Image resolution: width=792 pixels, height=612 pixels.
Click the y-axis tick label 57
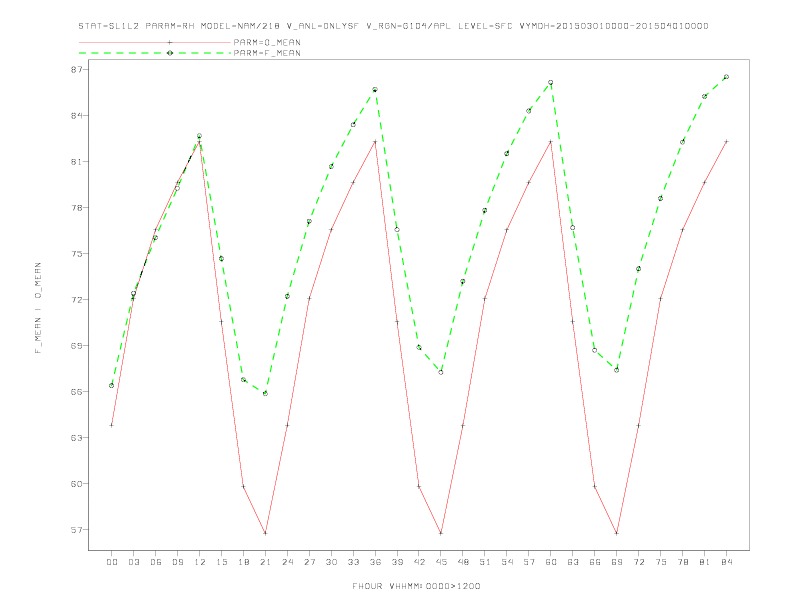pos(77,530)
